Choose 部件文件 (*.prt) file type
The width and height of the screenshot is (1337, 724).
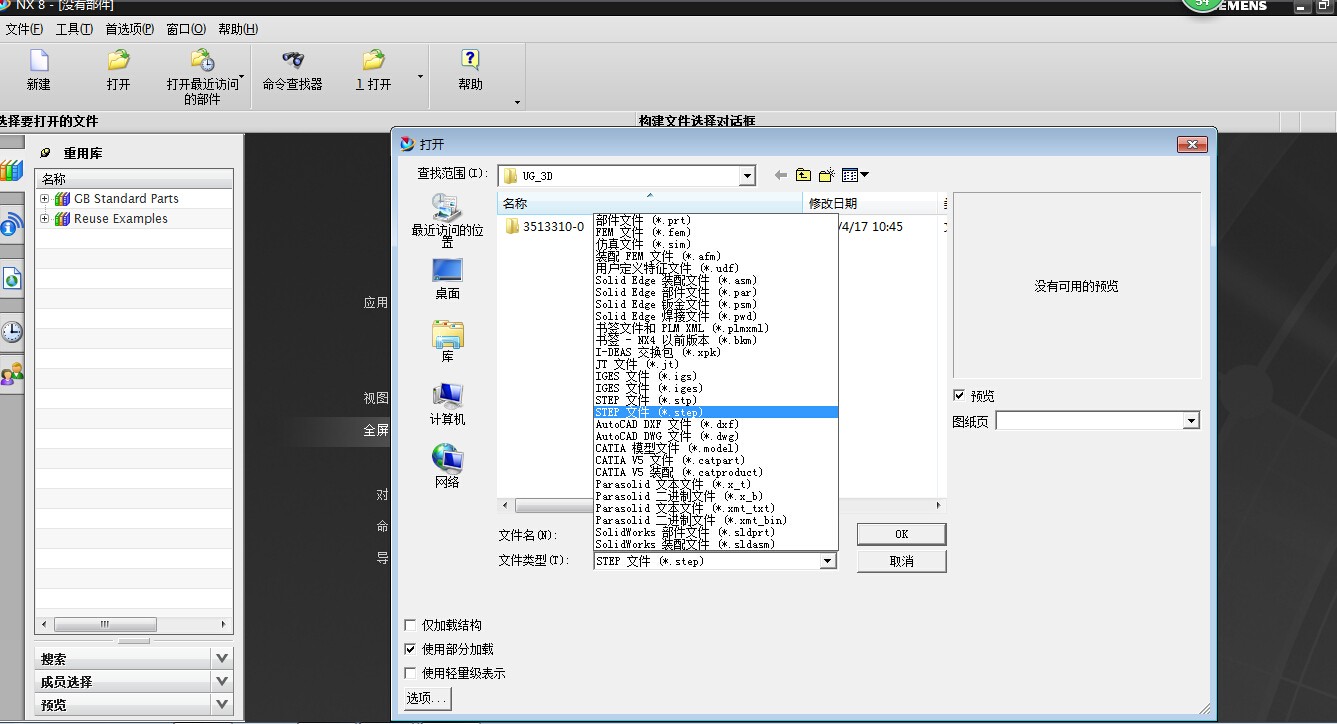[715, 220]
